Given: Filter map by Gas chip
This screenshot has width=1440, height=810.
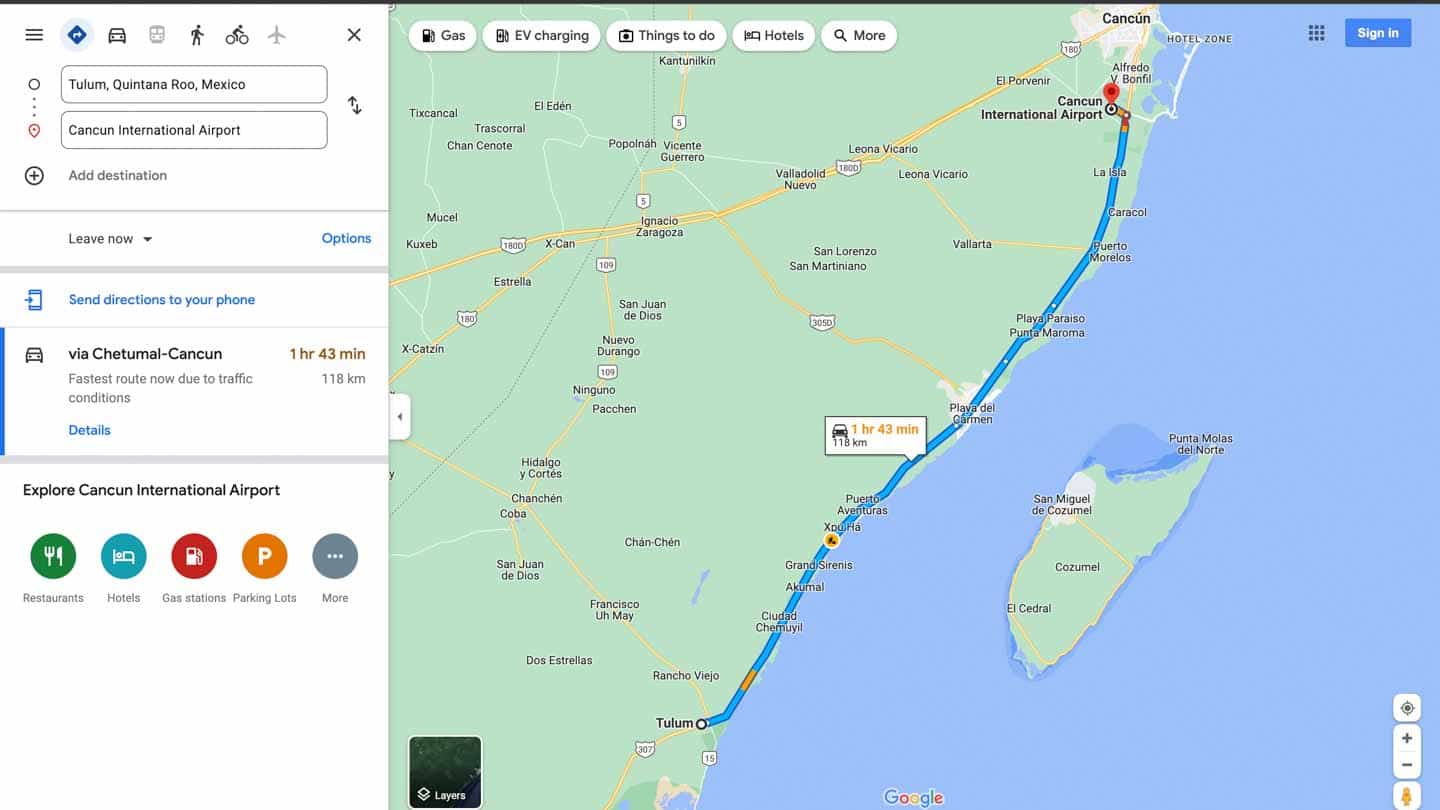Looking at the screenshot, I should click(443, 36).
